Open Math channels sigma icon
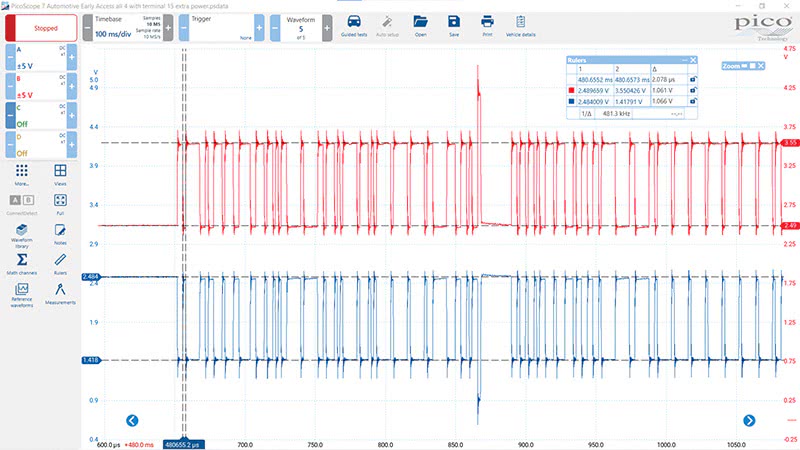 [x=21, y=264]
